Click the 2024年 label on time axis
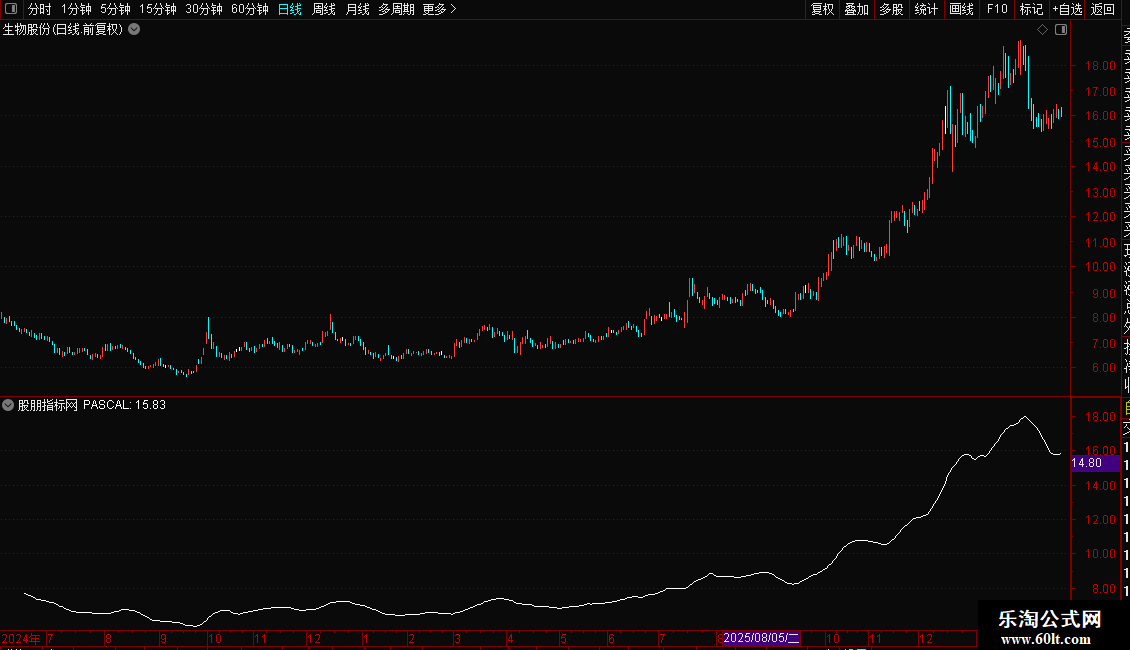 click(21, 638)
